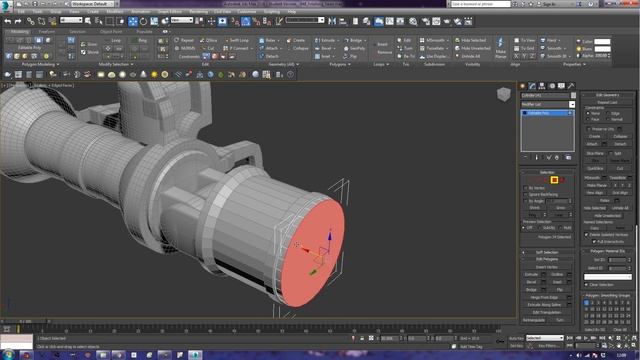Activate the Select and Rotate tool
Viewport: 640px width, 360px height.
point(143,21)
